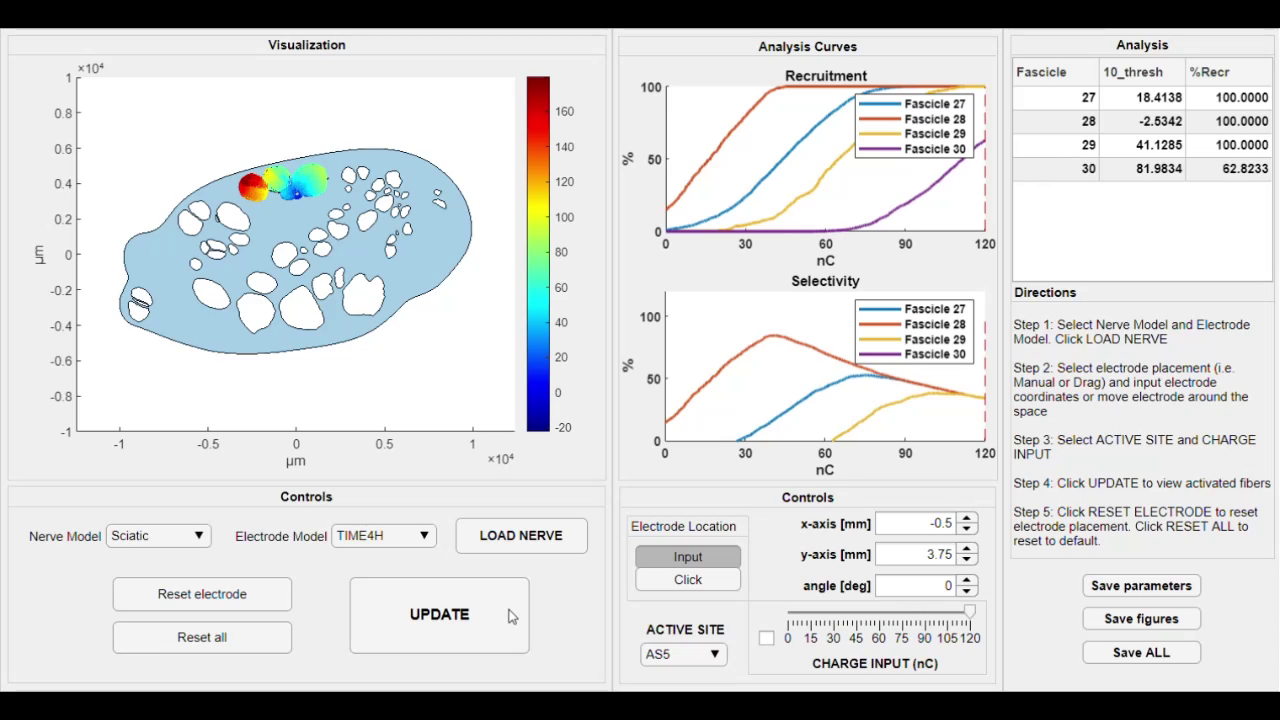The height and width of the screenshot is (720, 1280).
Task: Toggle the checkbox beside the charge slider
Action: point(766,638)
